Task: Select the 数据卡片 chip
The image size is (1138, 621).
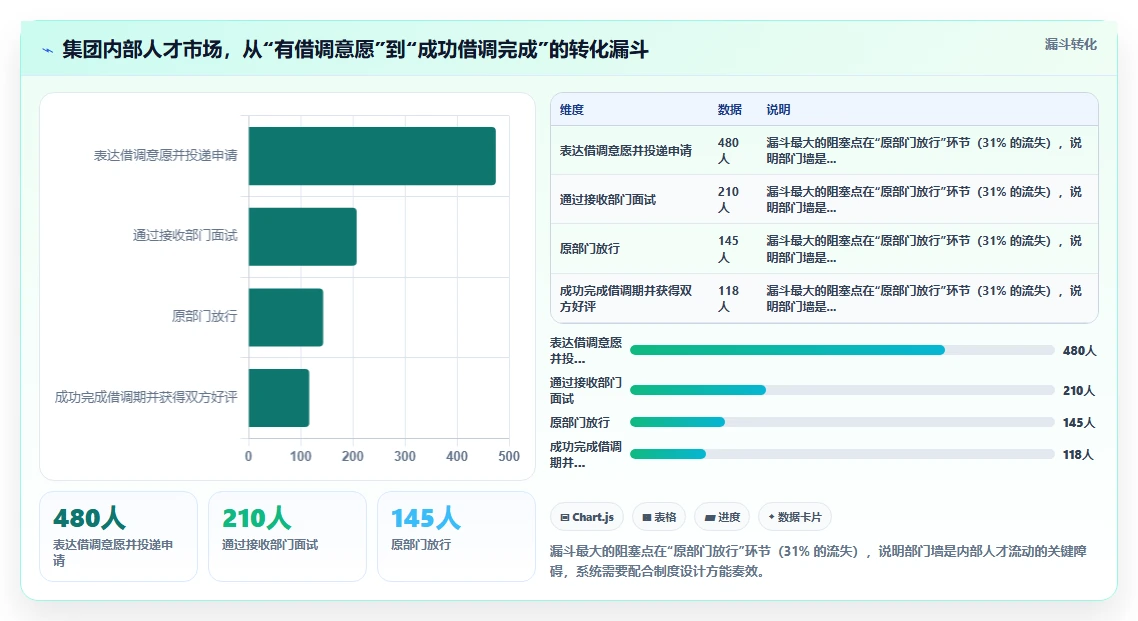Action: point(795,517)
